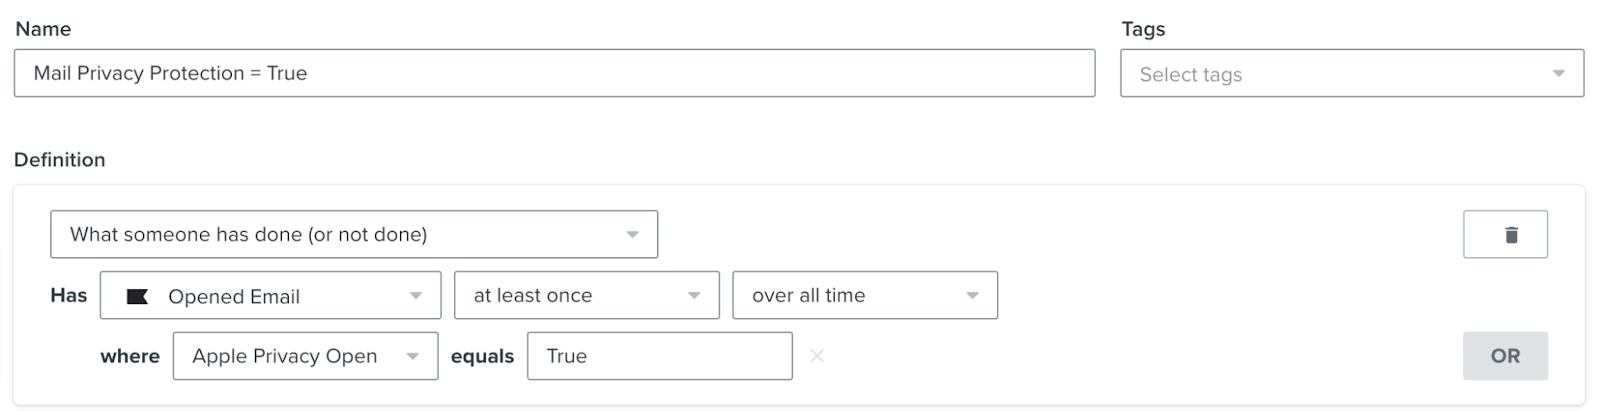This screenshot has width=1600, height=411.
Task: Click the caret on Apple Privacy Open dropdown
Action: 412,357
